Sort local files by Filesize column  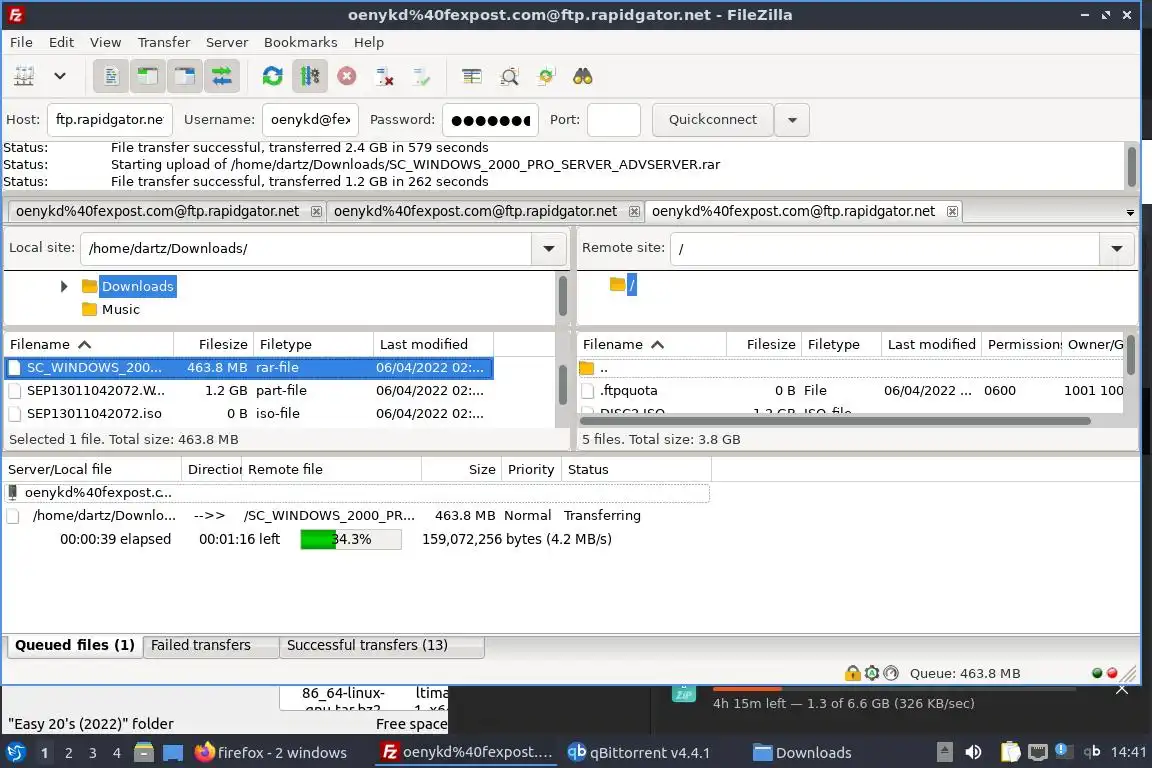click(214, 345)
